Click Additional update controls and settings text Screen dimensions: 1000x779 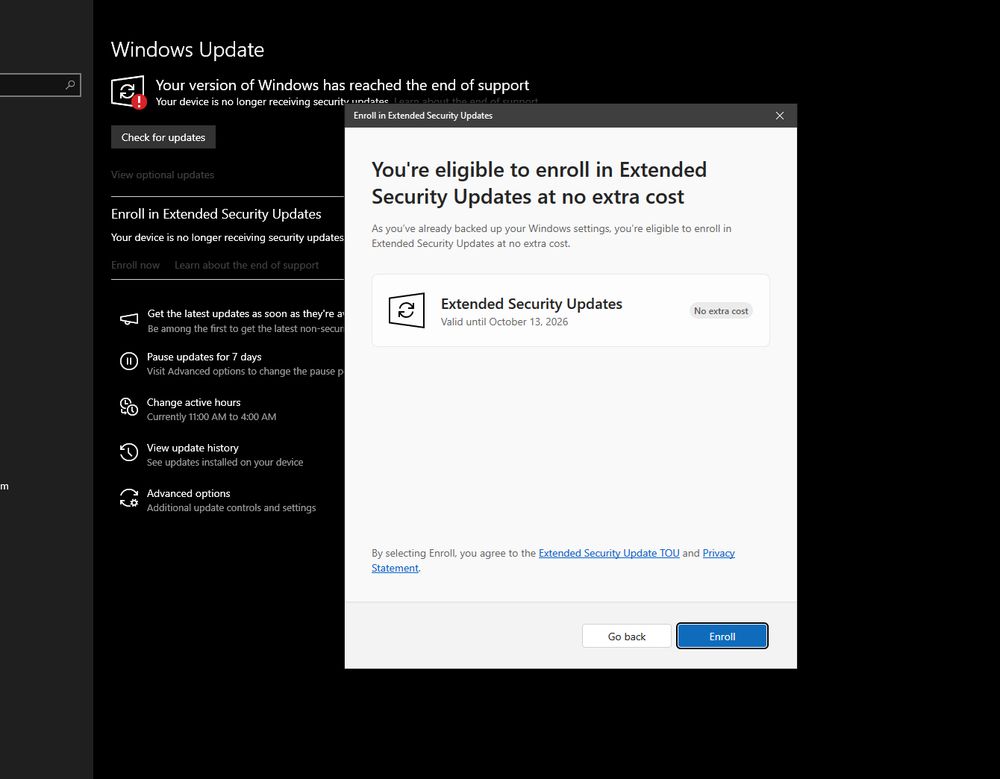[x=231, y=508]
